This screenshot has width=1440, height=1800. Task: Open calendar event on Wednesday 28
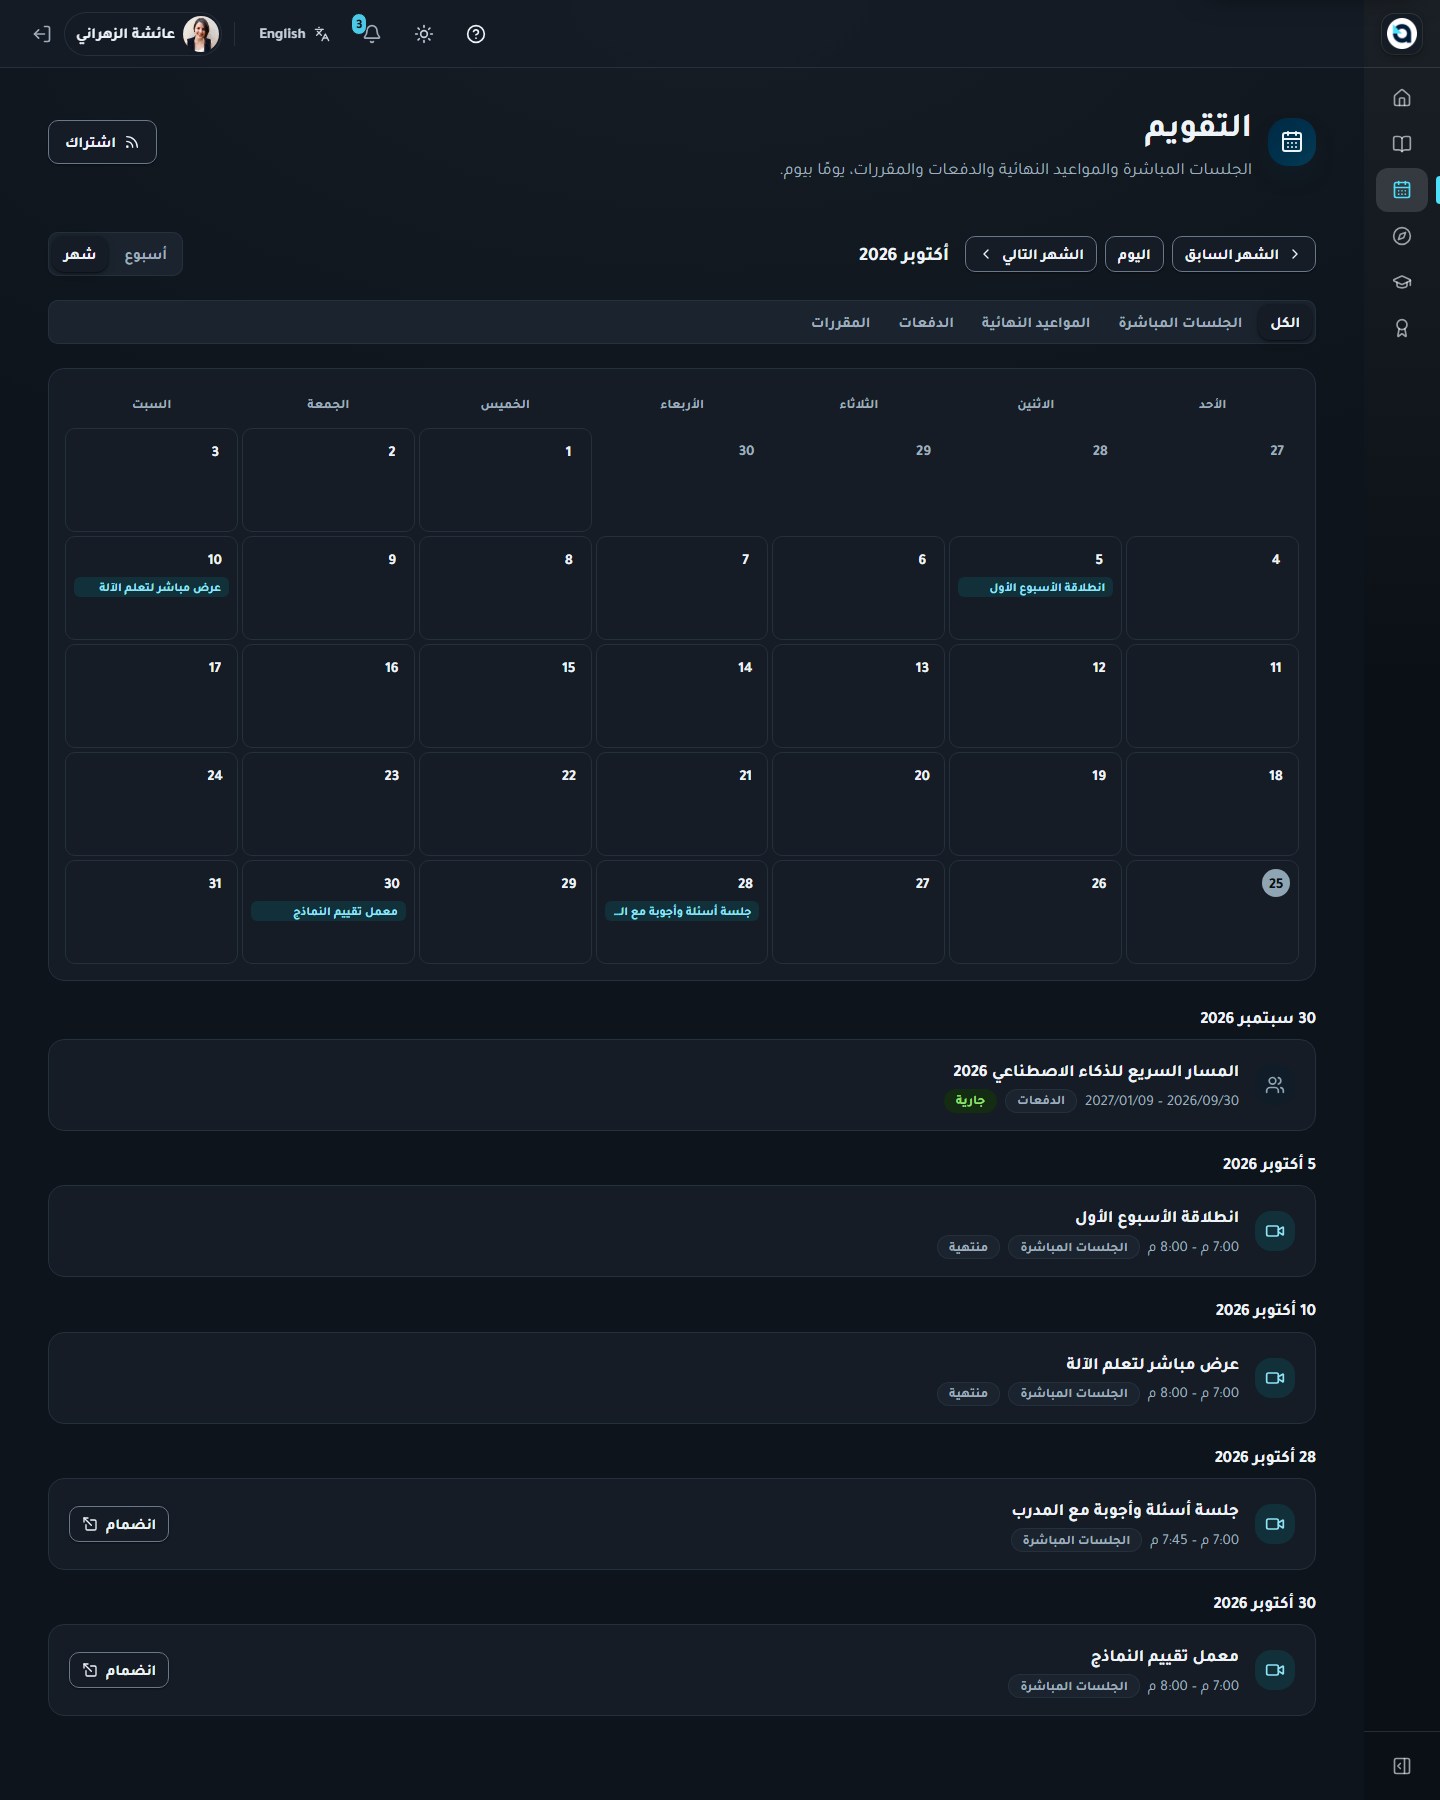pyautogui.click(x=682, y=911)
